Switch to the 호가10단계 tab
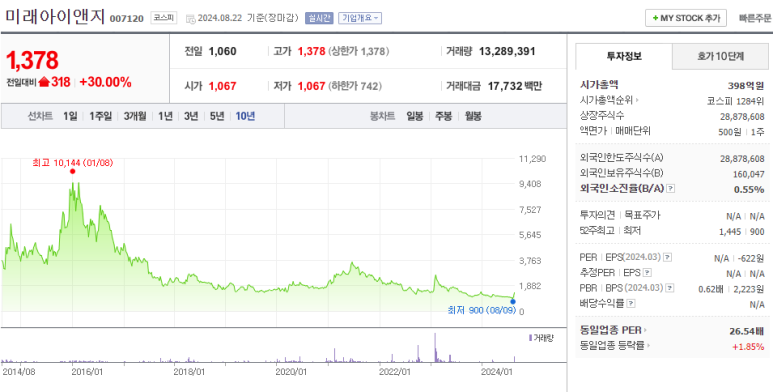Viewport: 773px width, 392px height. point(720,56)
